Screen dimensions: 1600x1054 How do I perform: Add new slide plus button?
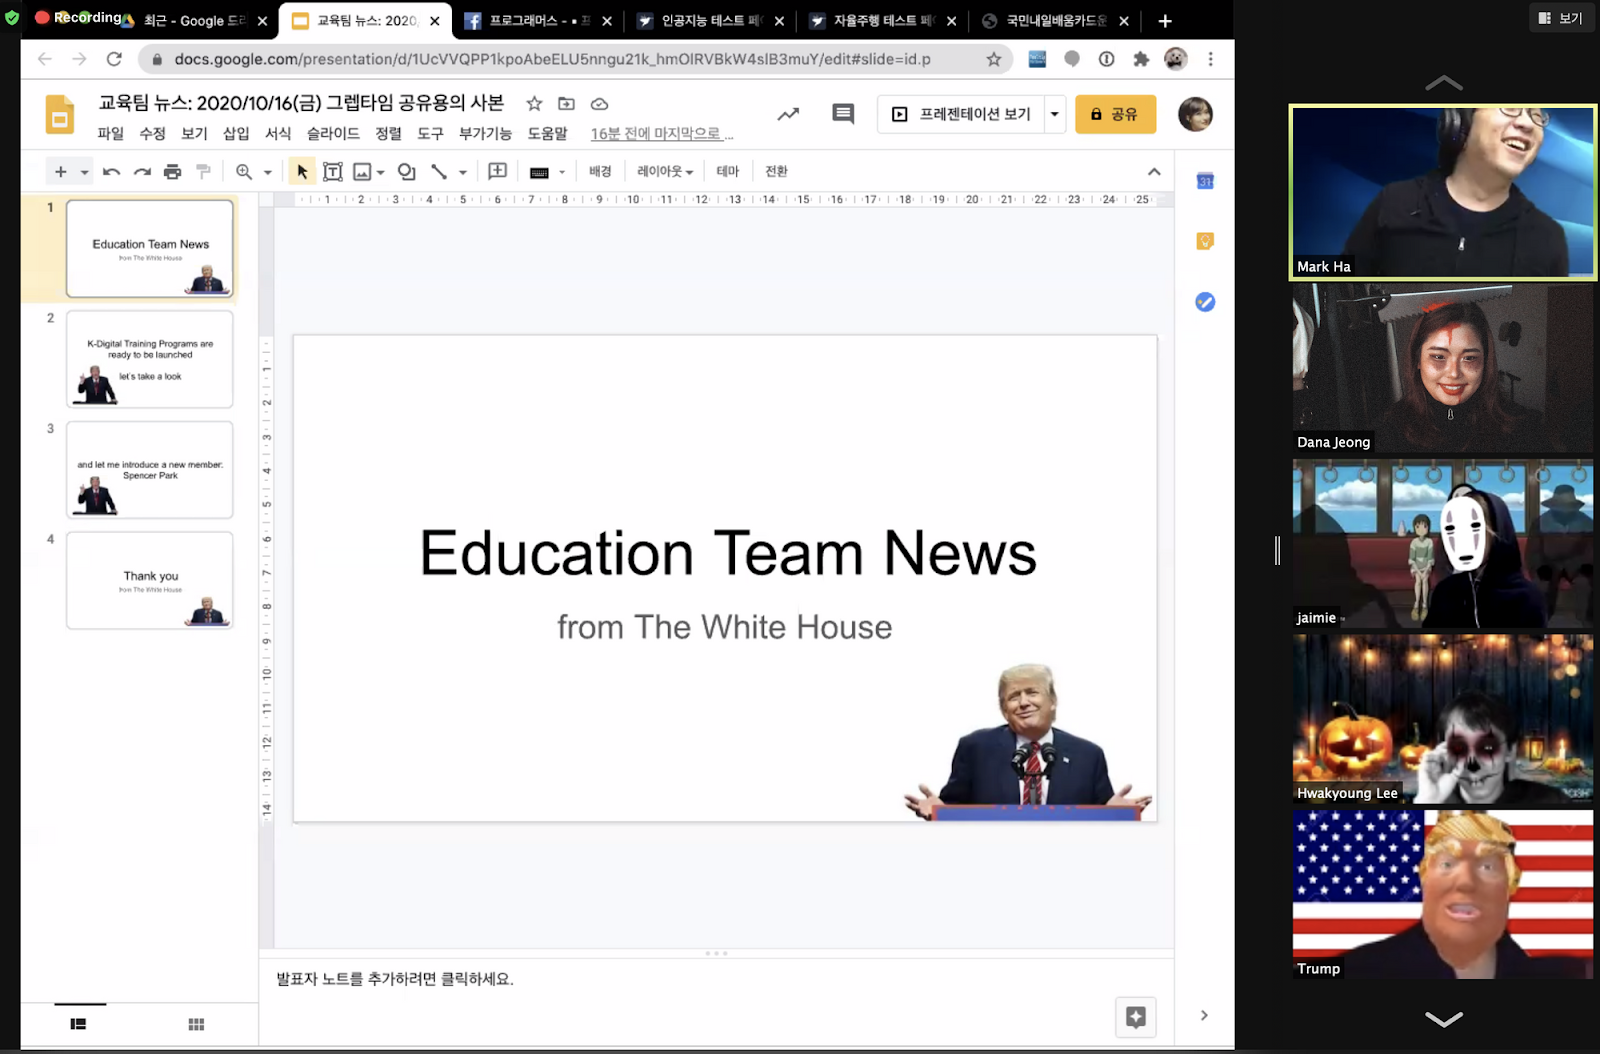click(x=61, y=172)
